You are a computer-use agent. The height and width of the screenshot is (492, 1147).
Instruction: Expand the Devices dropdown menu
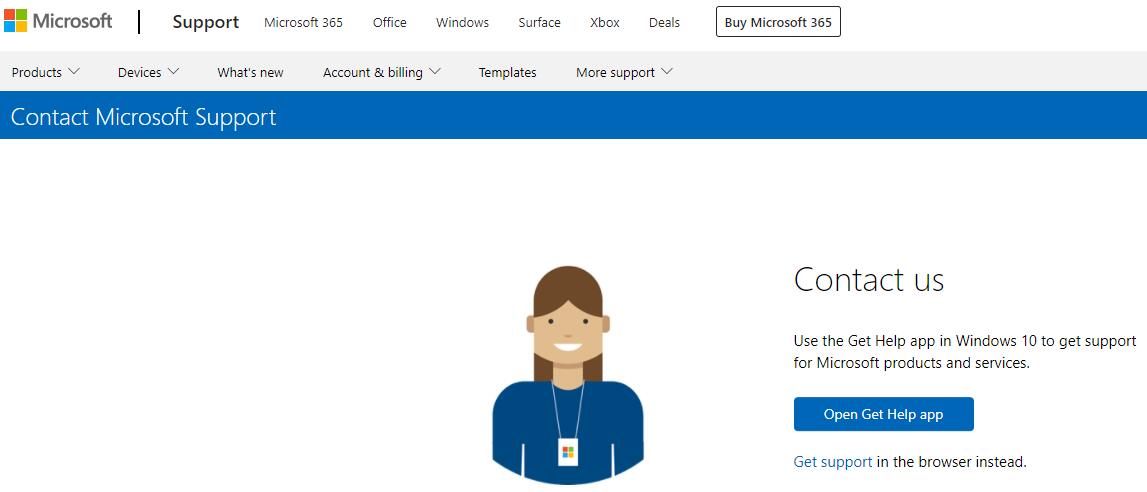coord(148,72)
